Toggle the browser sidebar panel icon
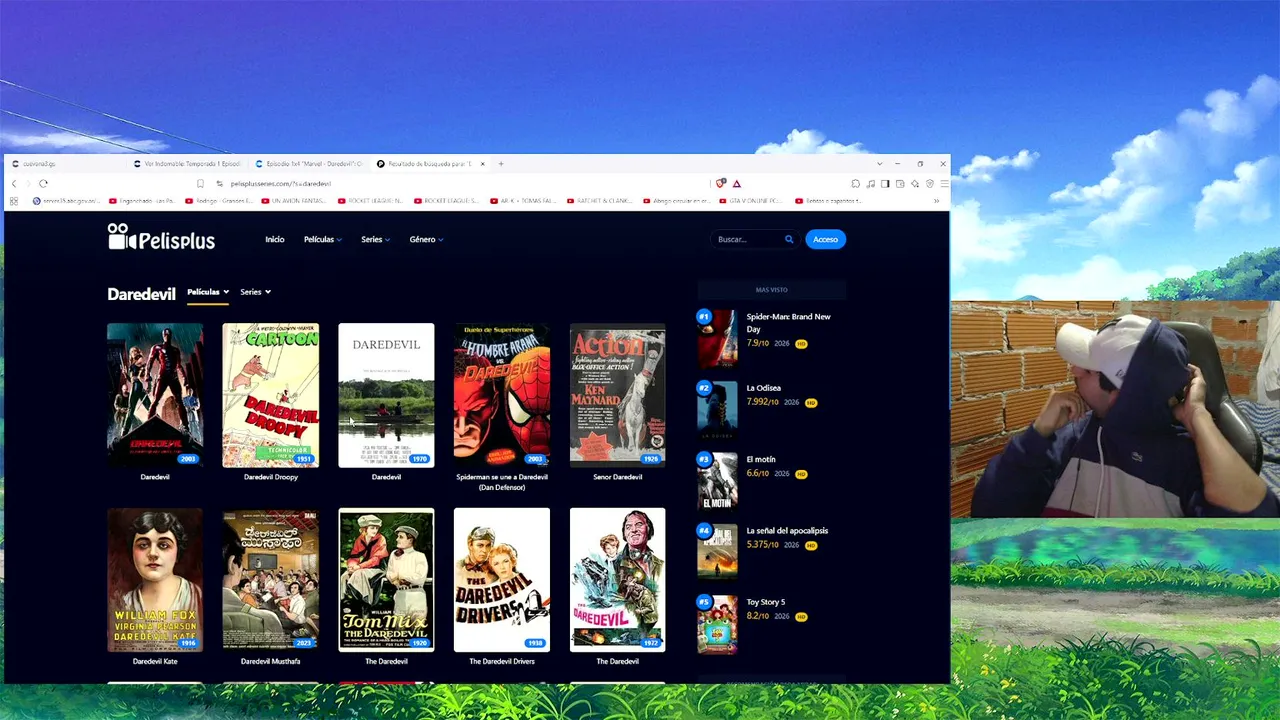Image resolution: width=1280 pixels, height=720 pixels. [x=885, y=183]
